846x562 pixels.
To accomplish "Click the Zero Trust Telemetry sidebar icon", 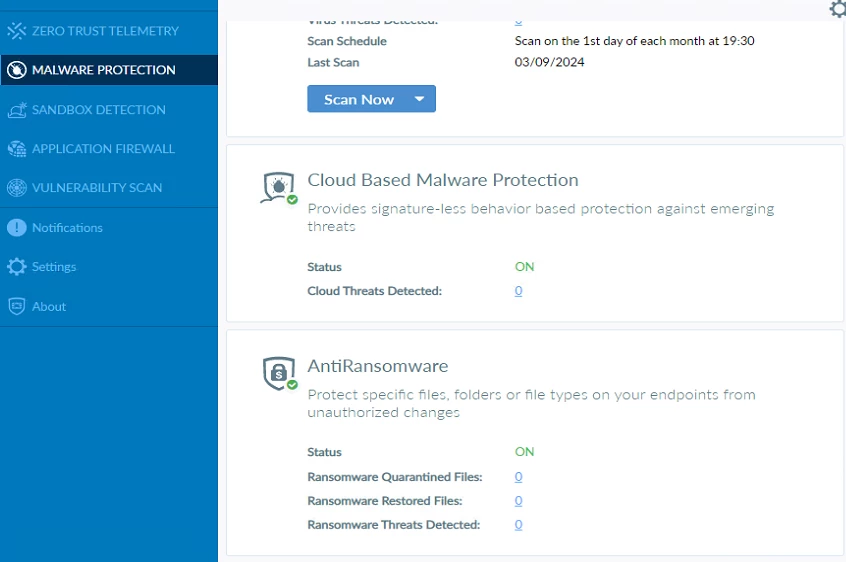I will click(17, 31).
